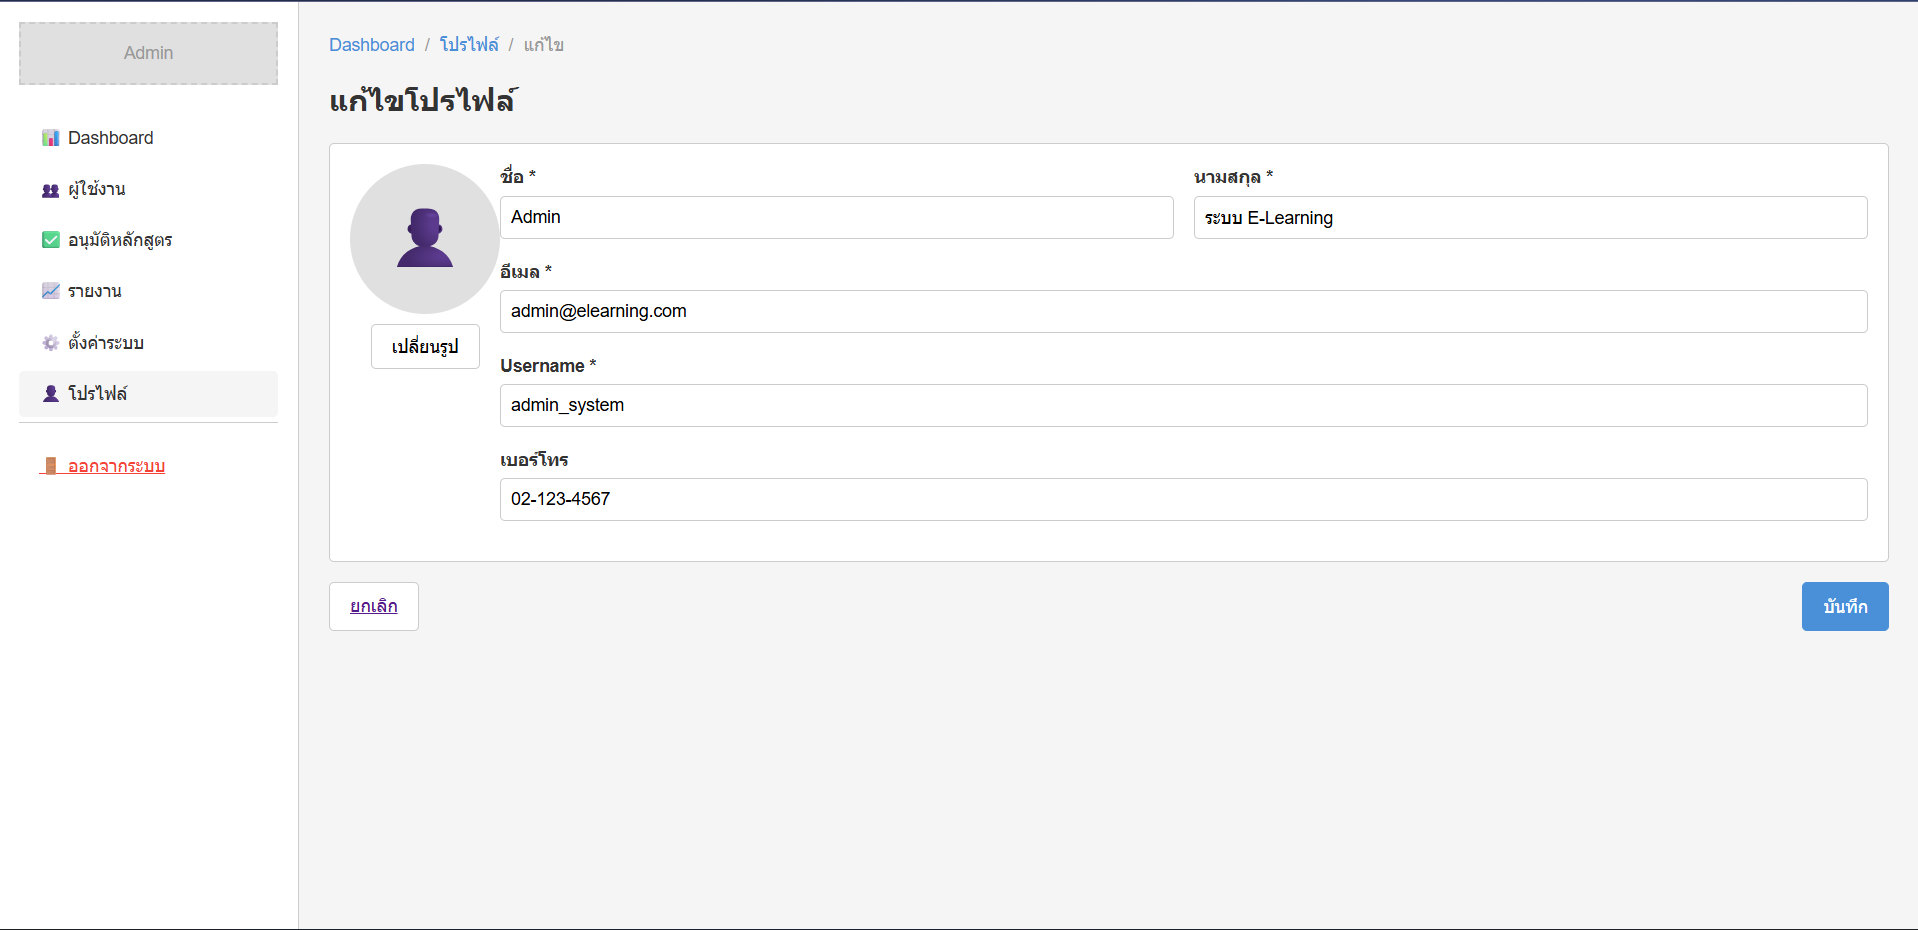Go to ตั้งค่าระบบ in sidebar
The height and width of the screenshot is (930, 1918).
106,343
